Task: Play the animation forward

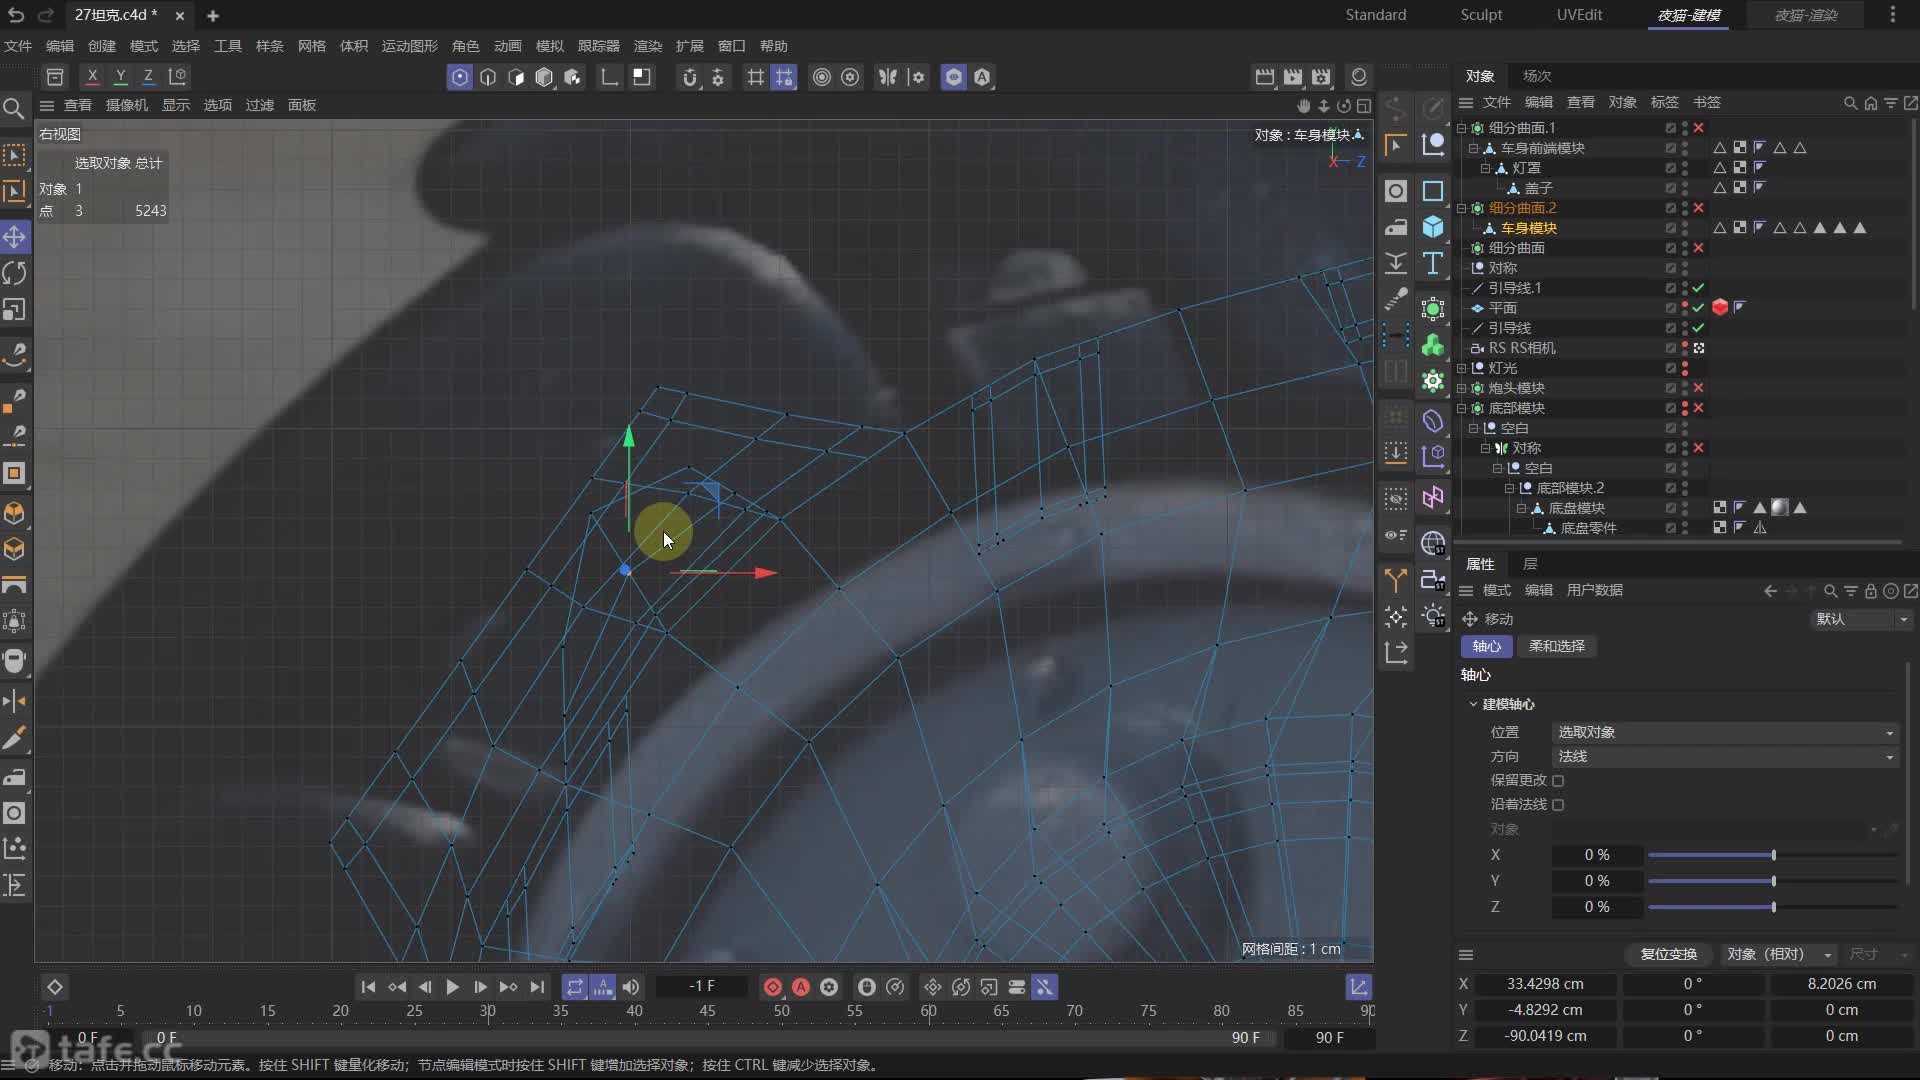Action: 452,987
